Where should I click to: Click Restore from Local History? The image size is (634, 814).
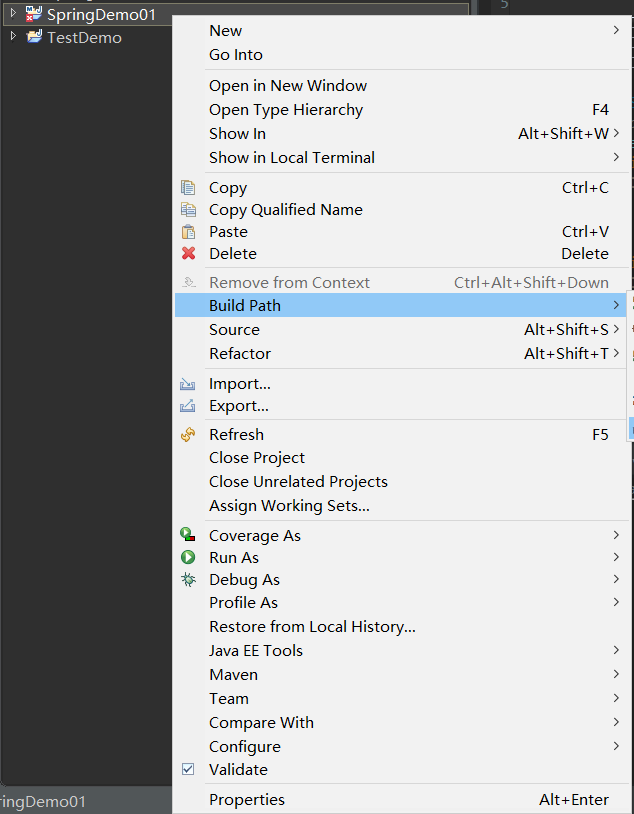click(312, 627)
